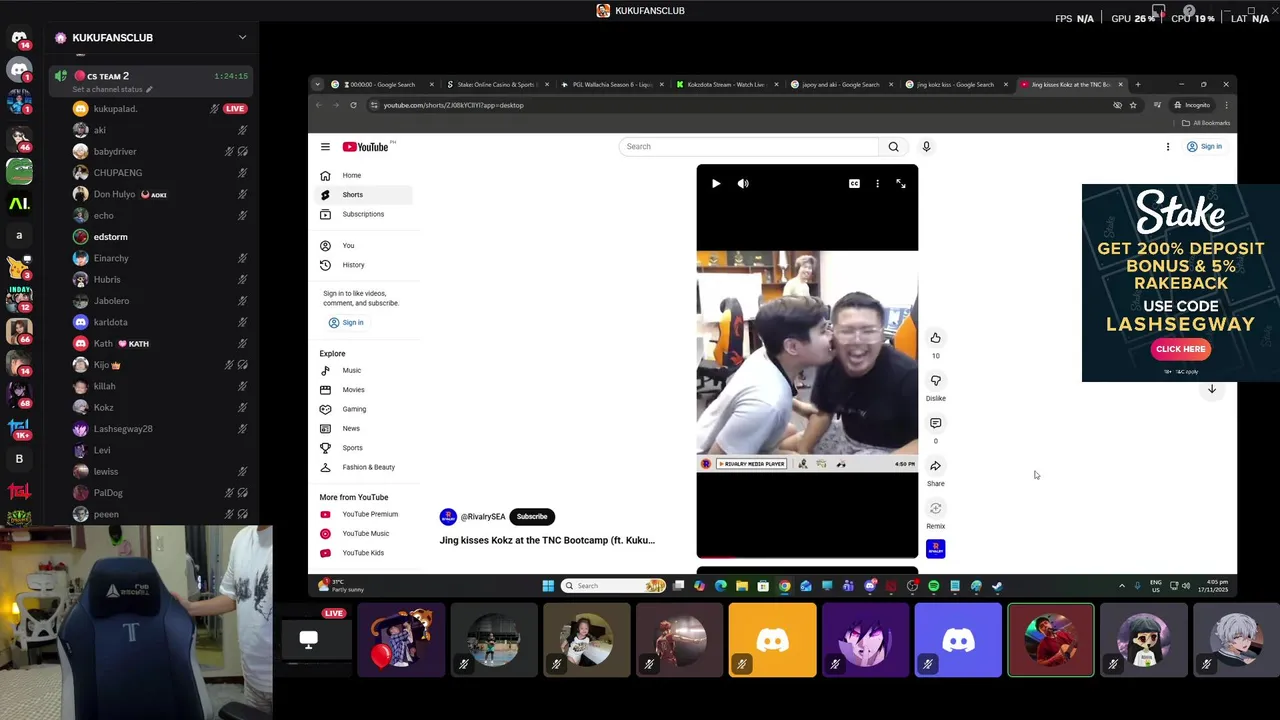
Task: Click the sidebar Sign in button
Action: 346,323
